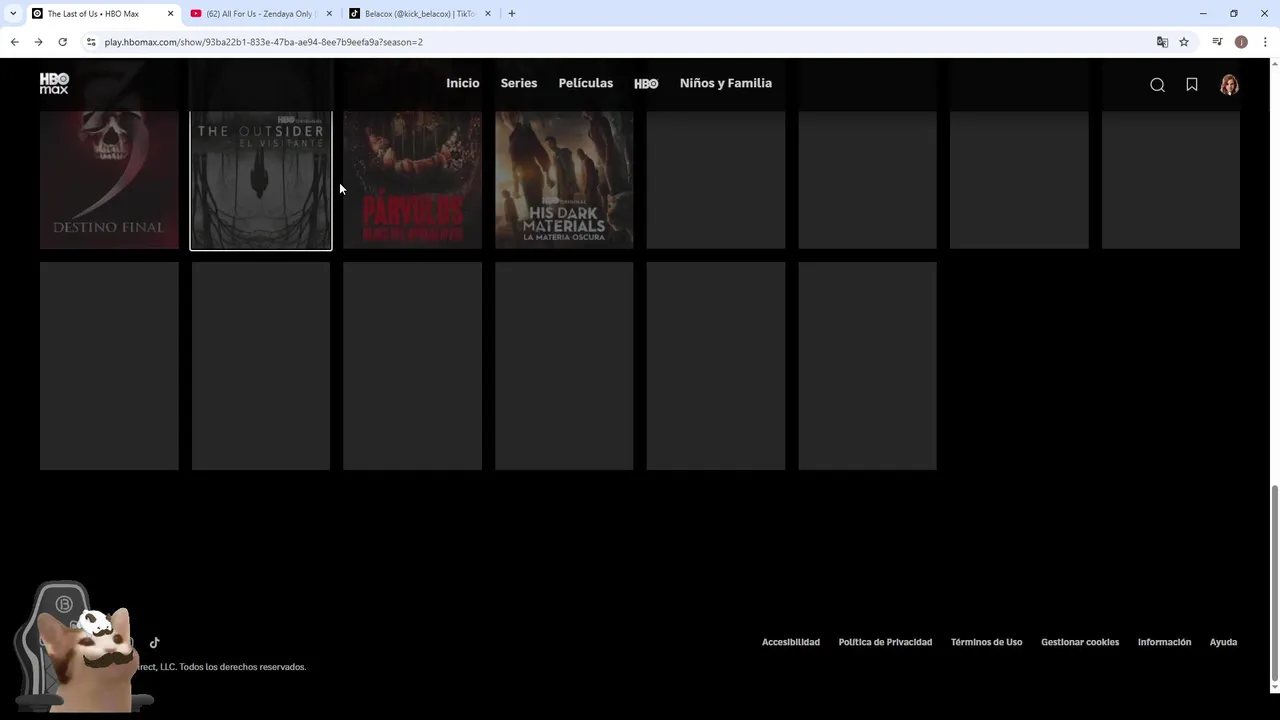Open the Películas section
Viewport: 1280px width, 720px height.
pyautogui.click(x=586, y=83)
